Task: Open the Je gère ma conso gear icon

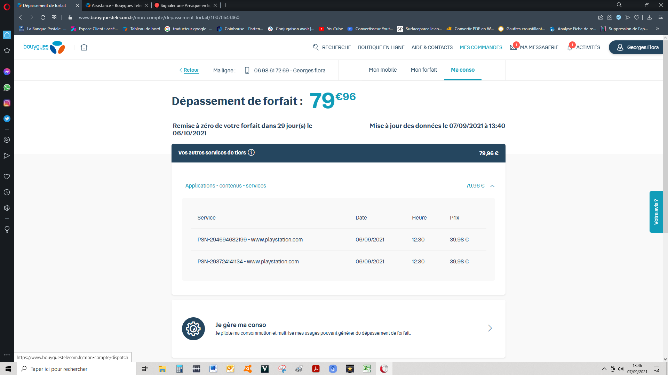Action: click(193, 329)
